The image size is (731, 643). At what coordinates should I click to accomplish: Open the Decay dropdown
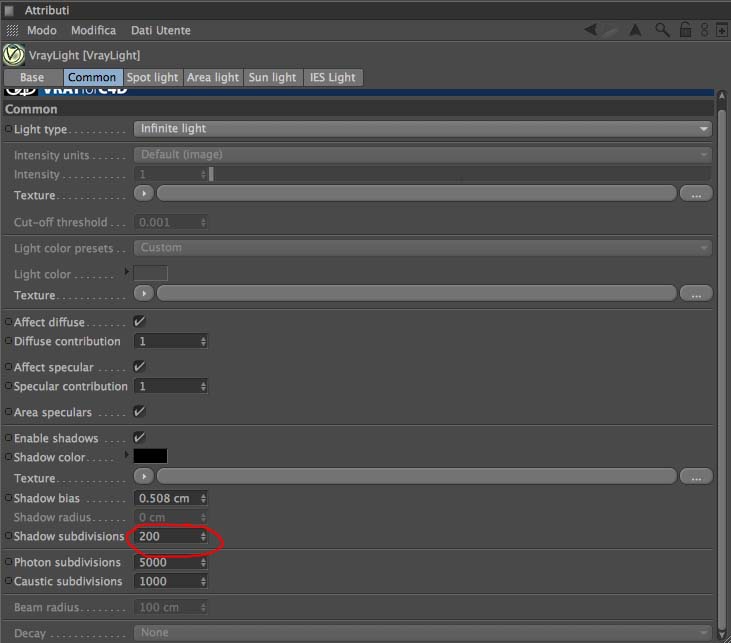click(422, 633)
